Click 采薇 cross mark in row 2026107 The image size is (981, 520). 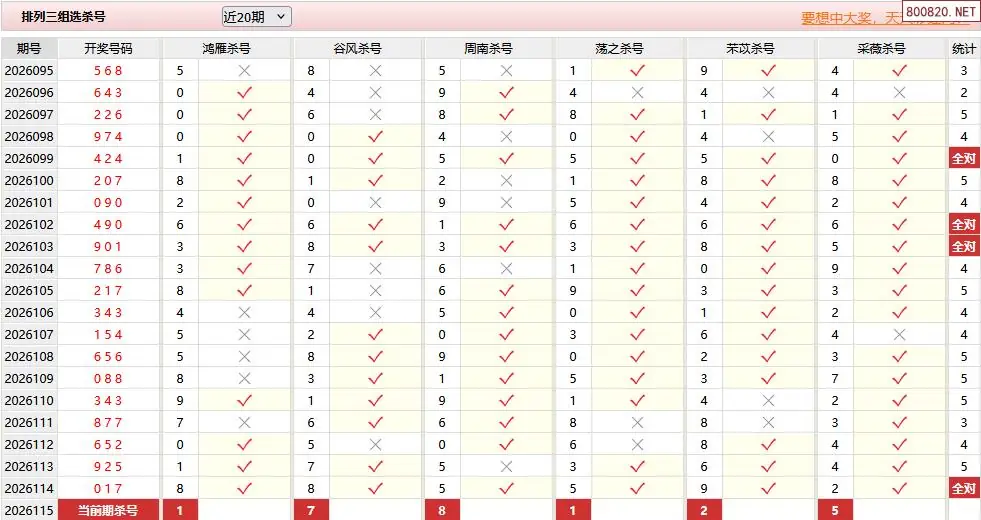(899, 335)
